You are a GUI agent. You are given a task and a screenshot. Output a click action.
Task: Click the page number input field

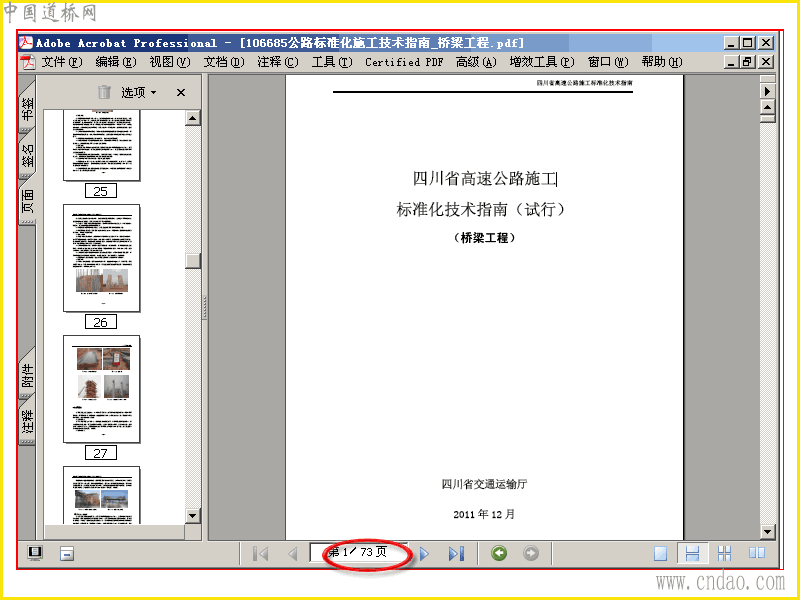(x=359, y=553)
